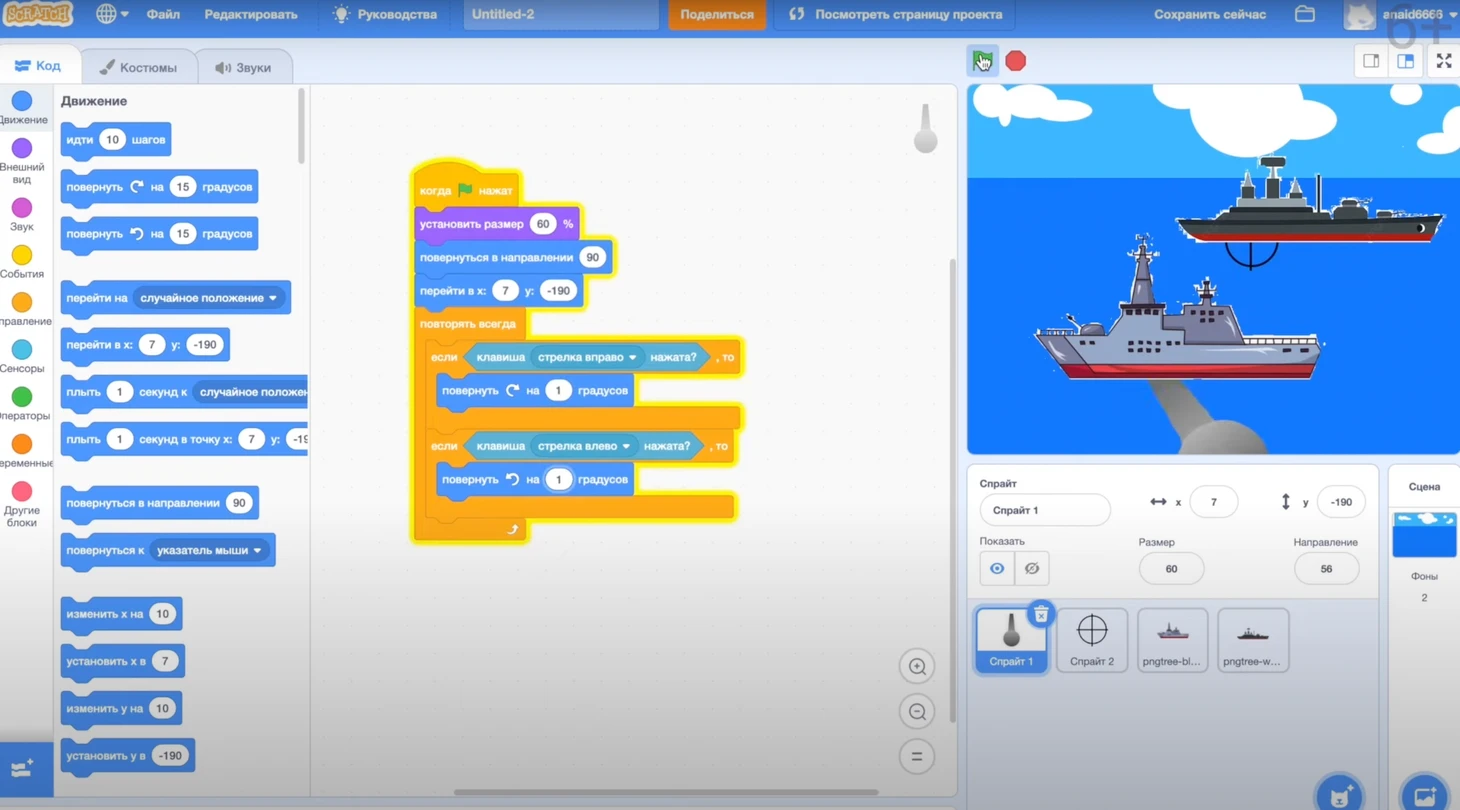Click the Поделиться share button
This screenshot has width=1460, height=810.
pos(717,14)
